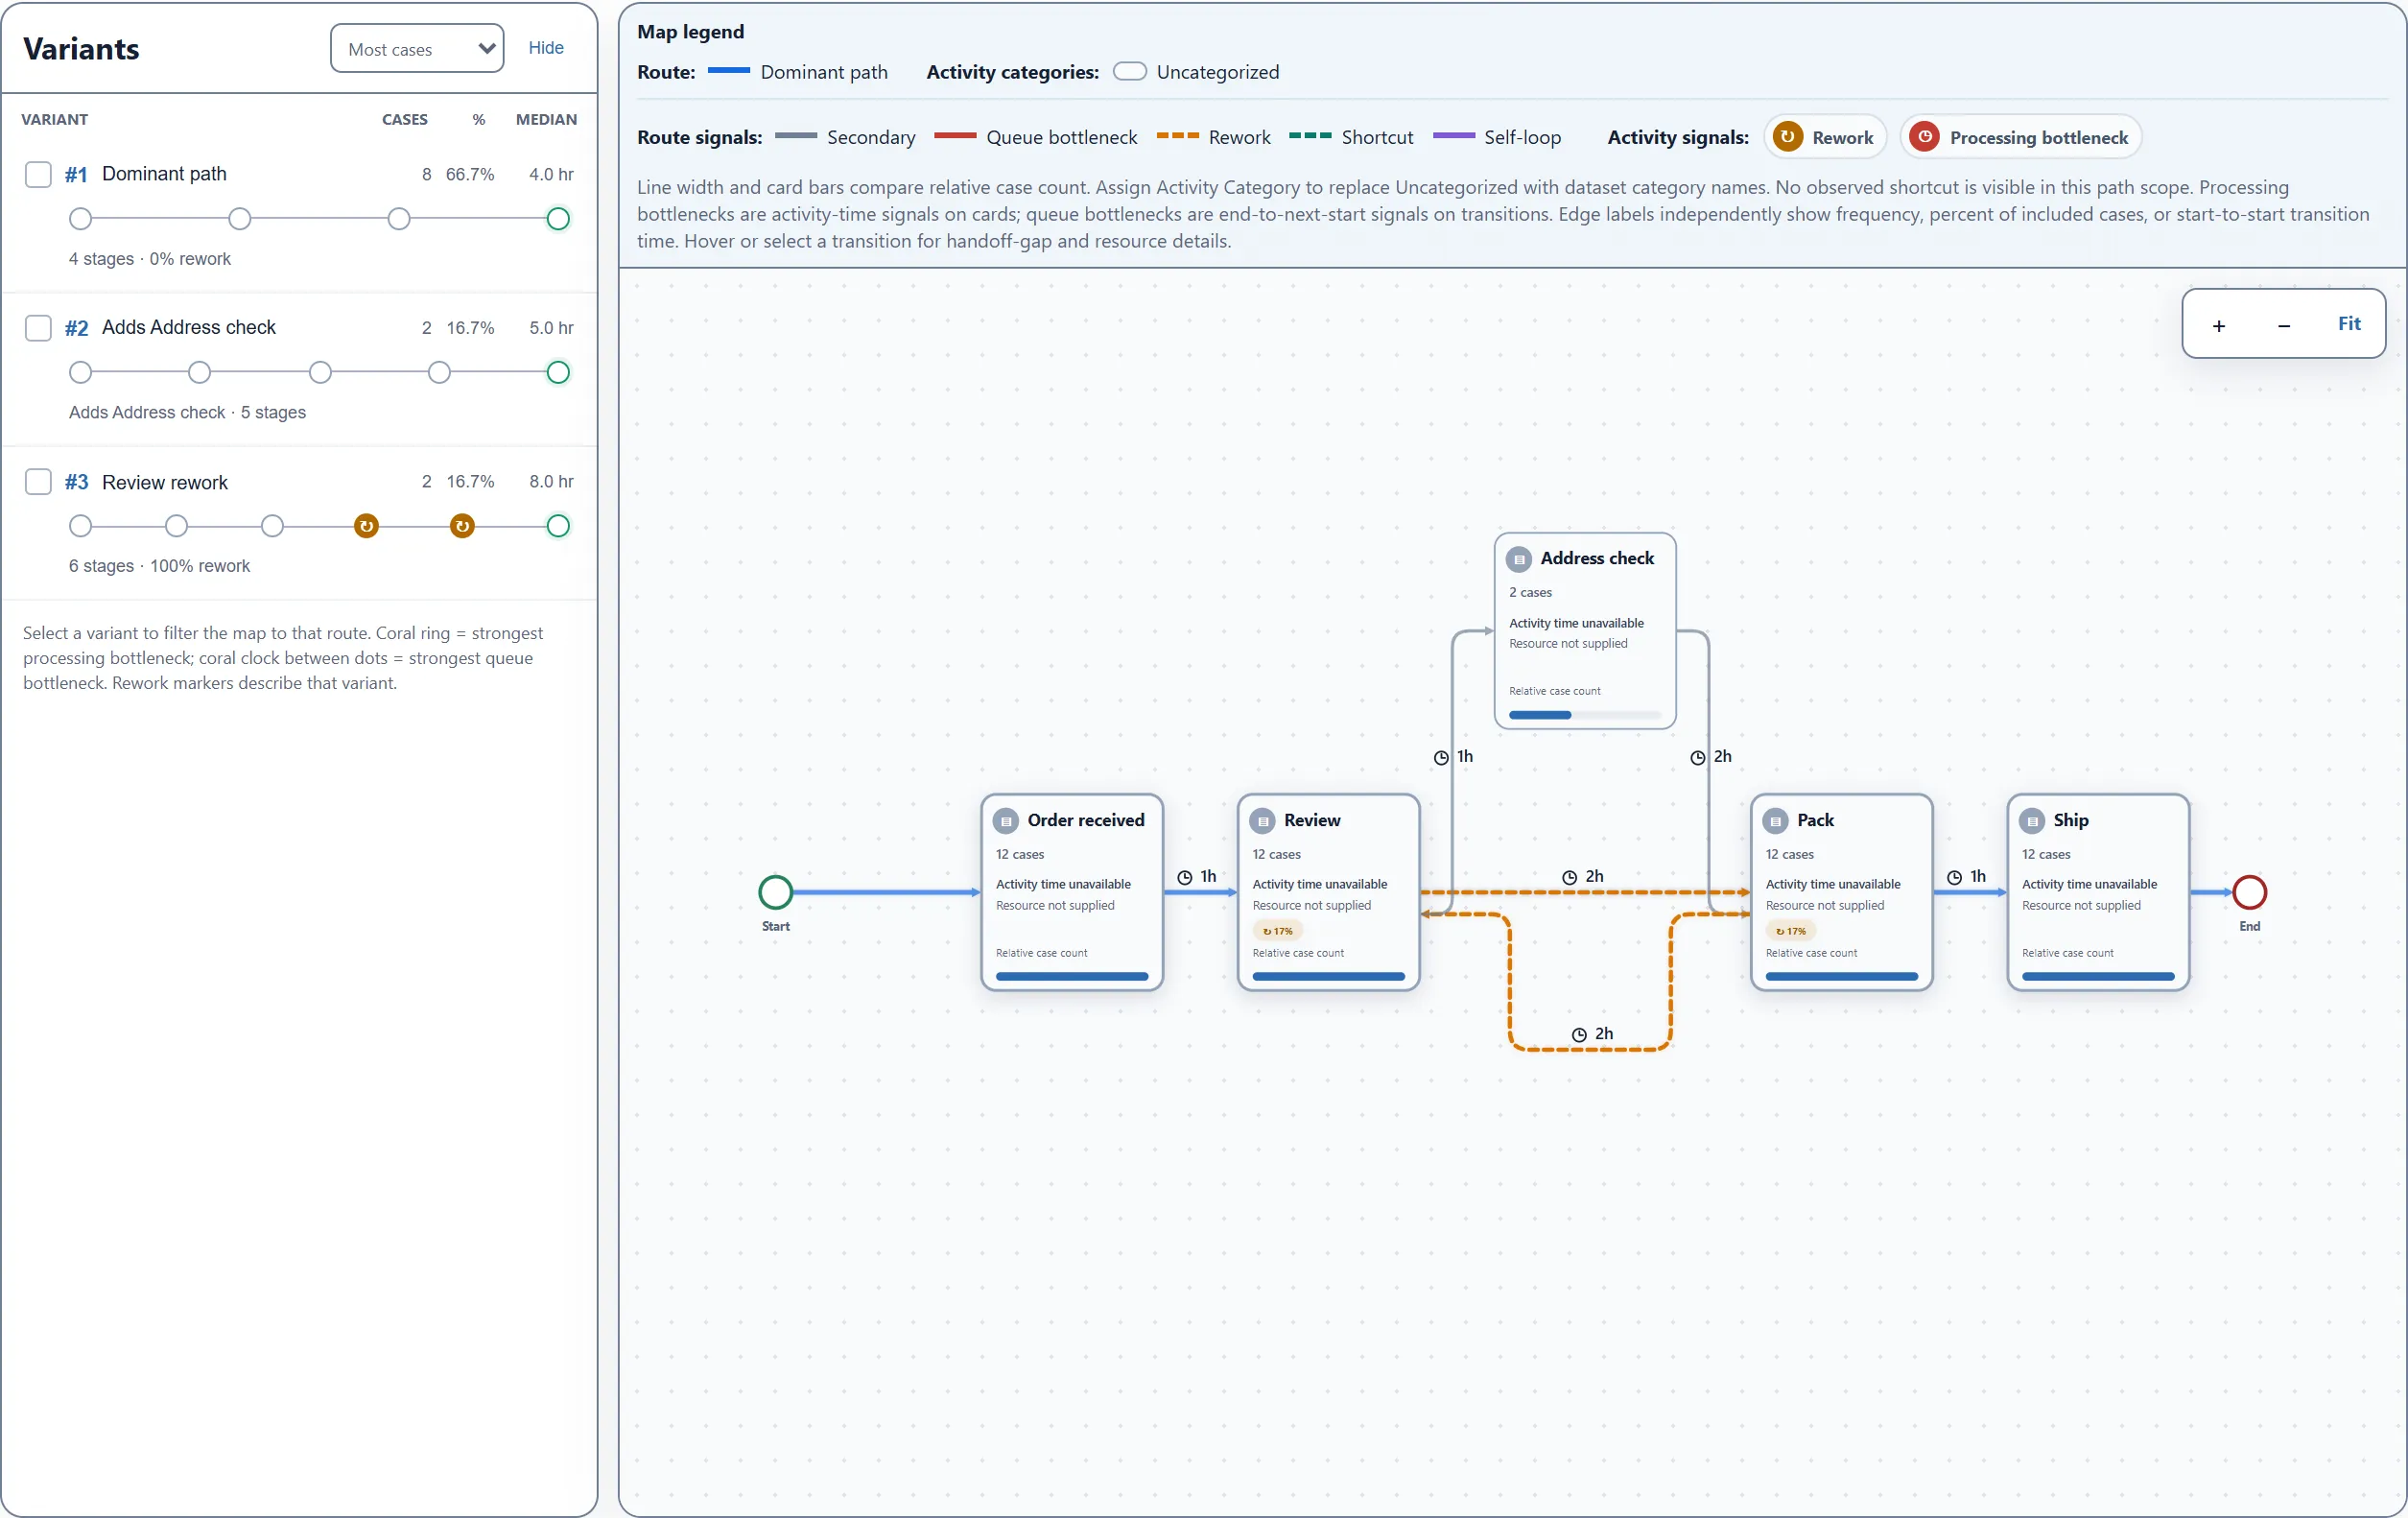Click the Uncategorized category swatch in legend

point(1130,72)
